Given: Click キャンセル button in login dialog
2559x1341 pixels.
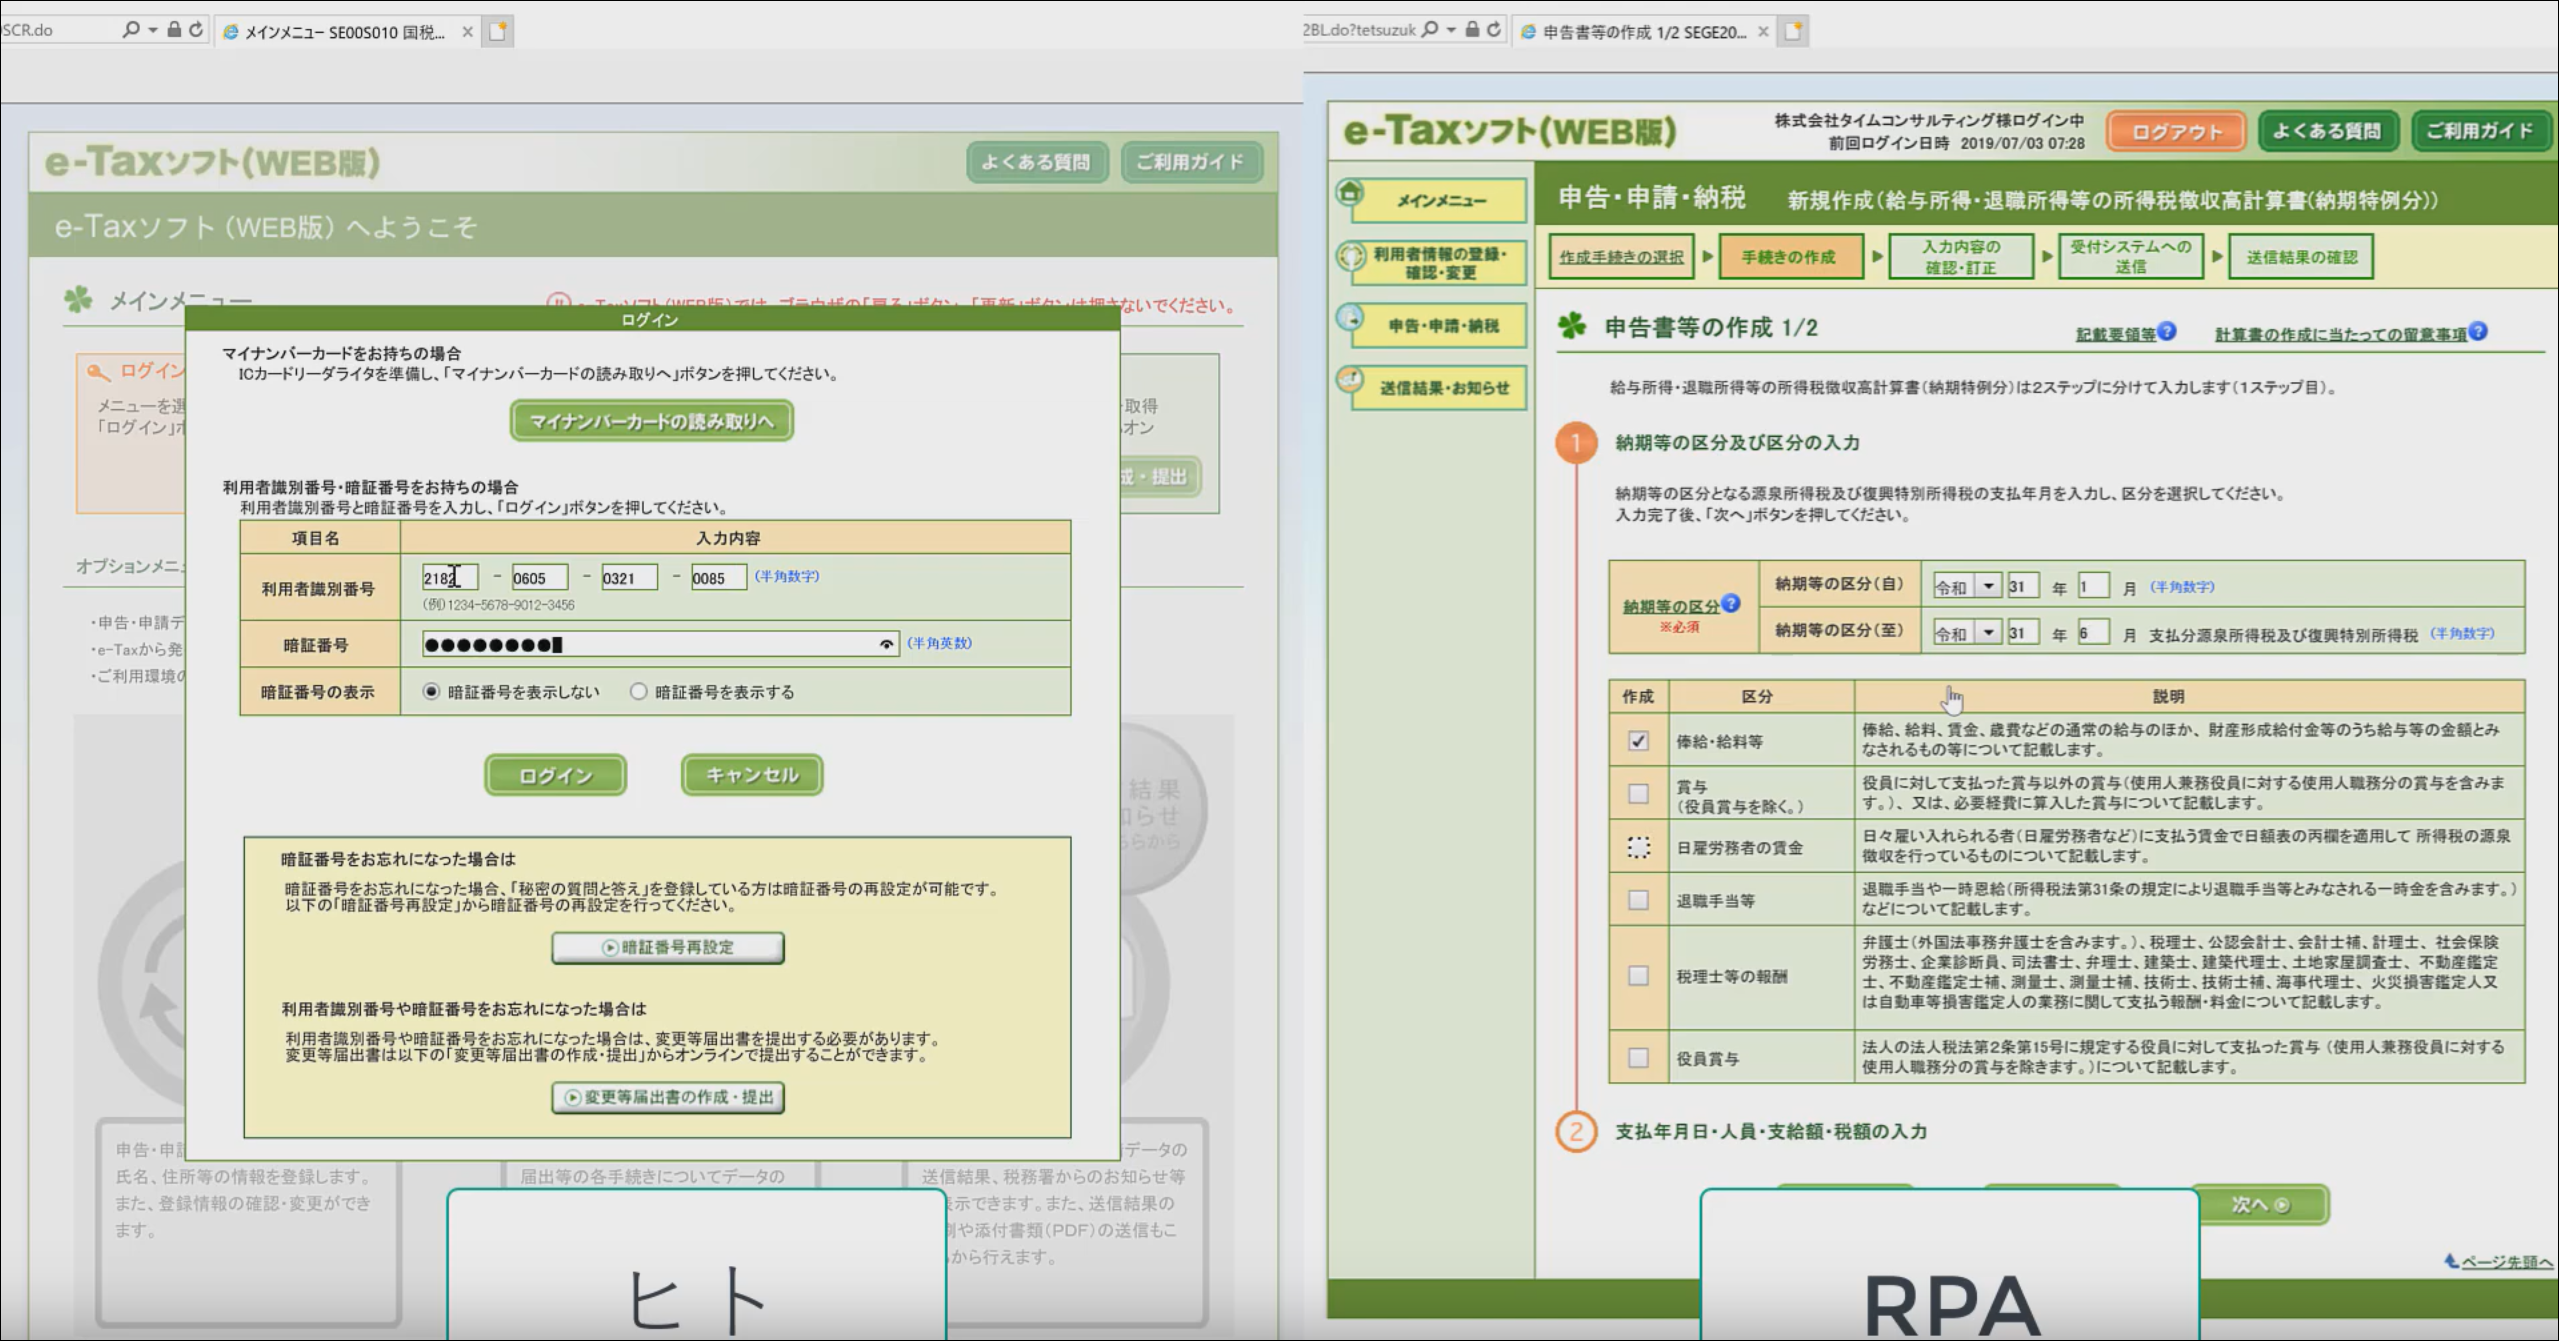Looking at the screenshot, I should (x=752, y=775).
